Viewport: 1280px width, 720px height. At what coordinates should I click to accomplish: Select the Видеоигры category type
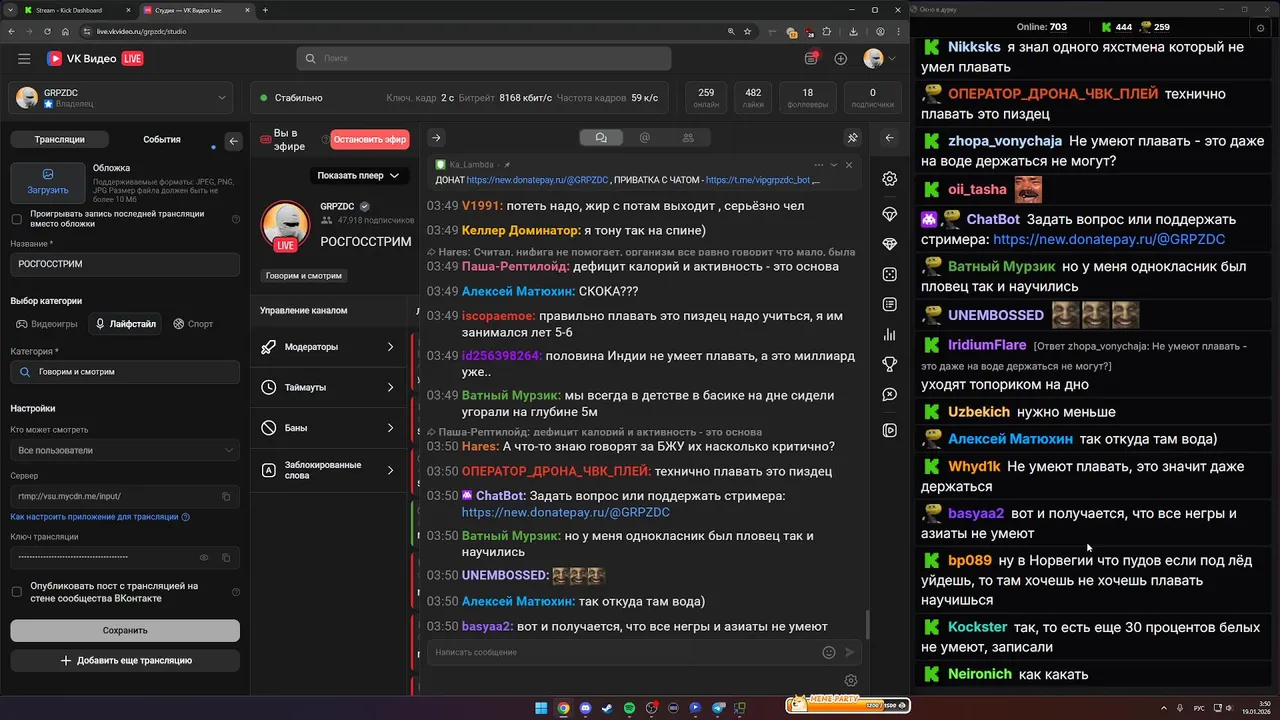coord(47,324)
